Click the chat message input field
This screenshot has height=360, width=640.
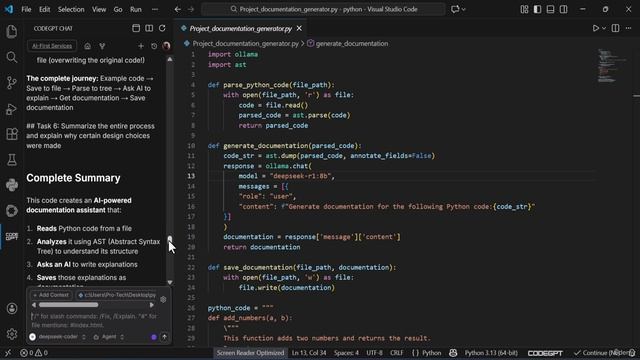(x=96, y=321)
